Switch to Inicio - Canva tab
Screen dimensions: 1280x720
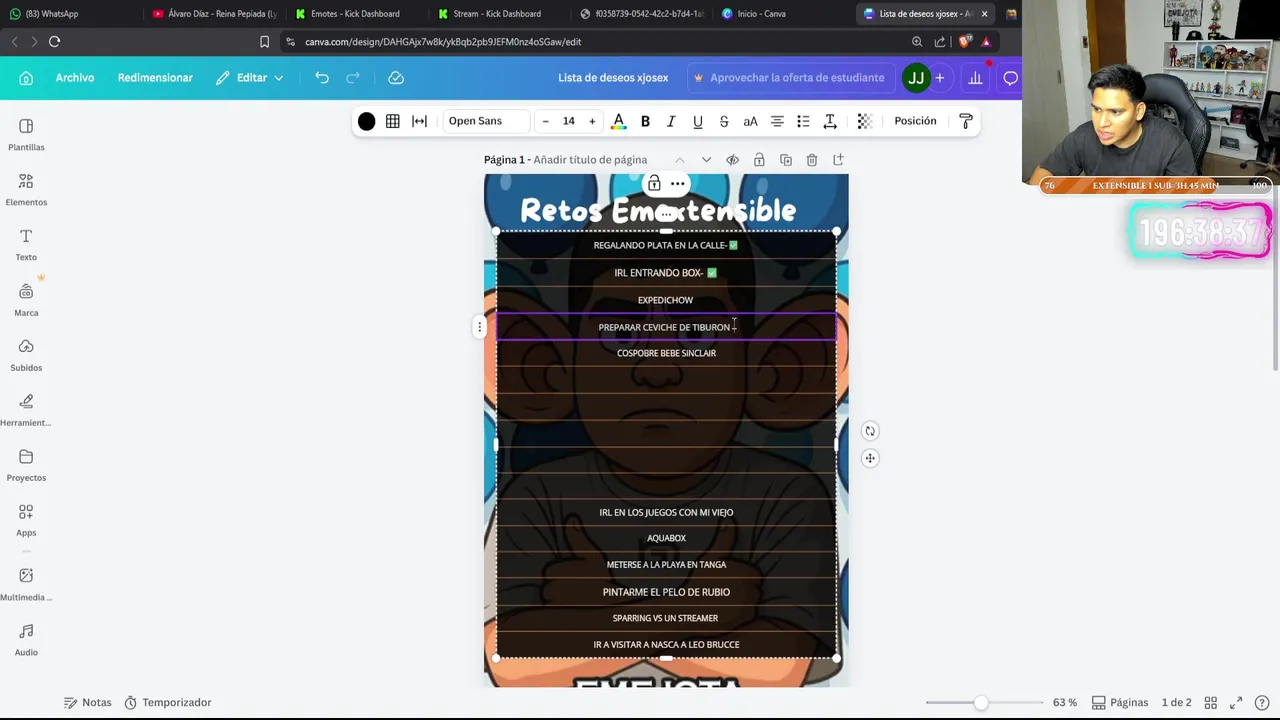point(760,14)
